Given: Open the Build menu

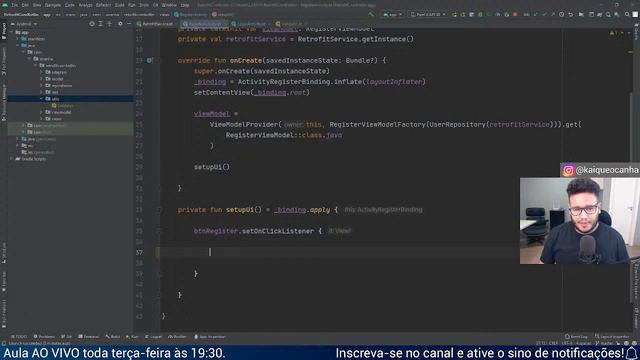Looking at the screenshot, I should 119,5.
